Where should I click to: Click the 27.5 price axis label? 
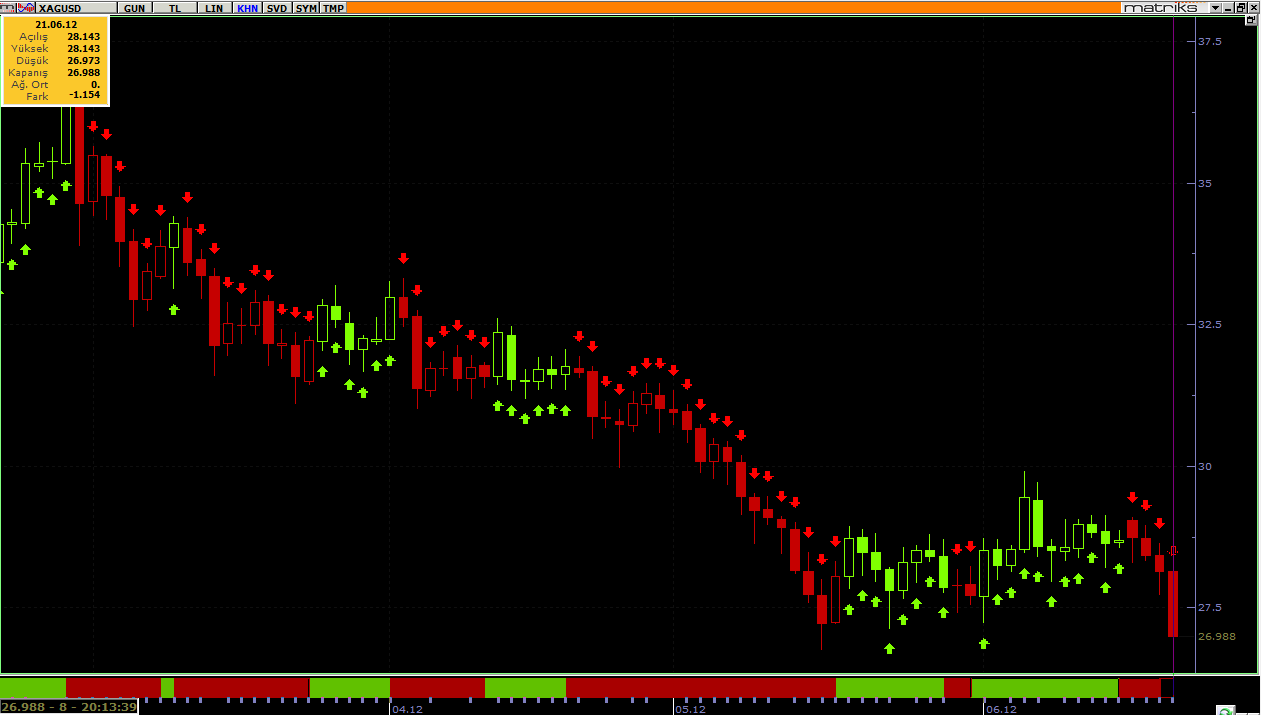tap(1210, 607)
